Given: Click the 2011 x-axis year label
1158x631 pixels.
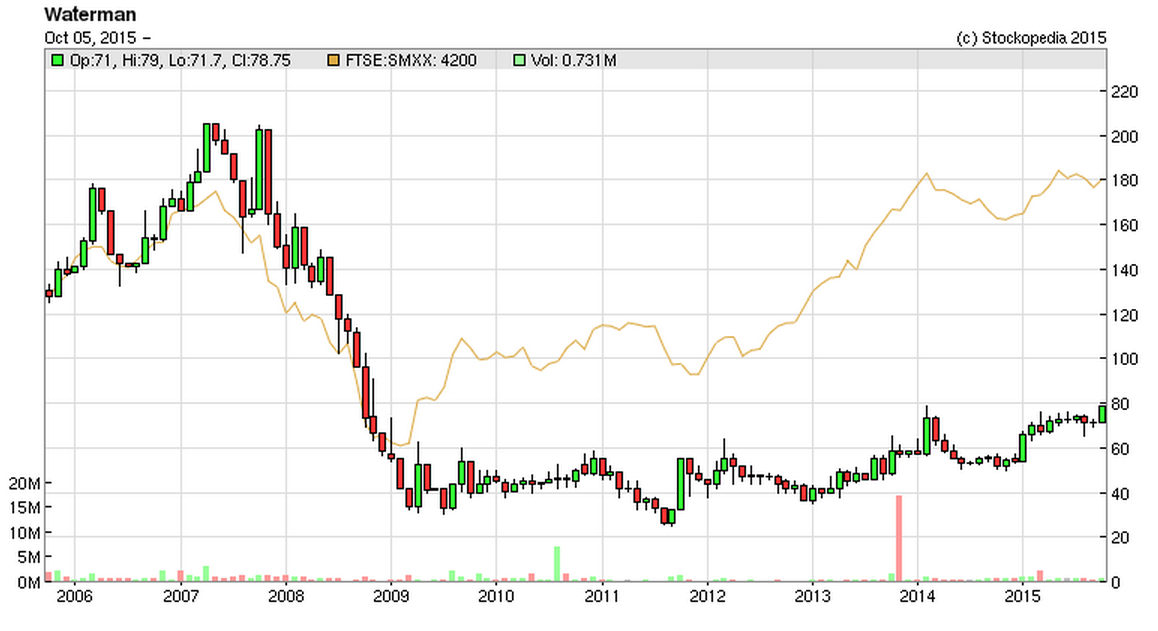Looking at the screenshot, I should 602,596.
